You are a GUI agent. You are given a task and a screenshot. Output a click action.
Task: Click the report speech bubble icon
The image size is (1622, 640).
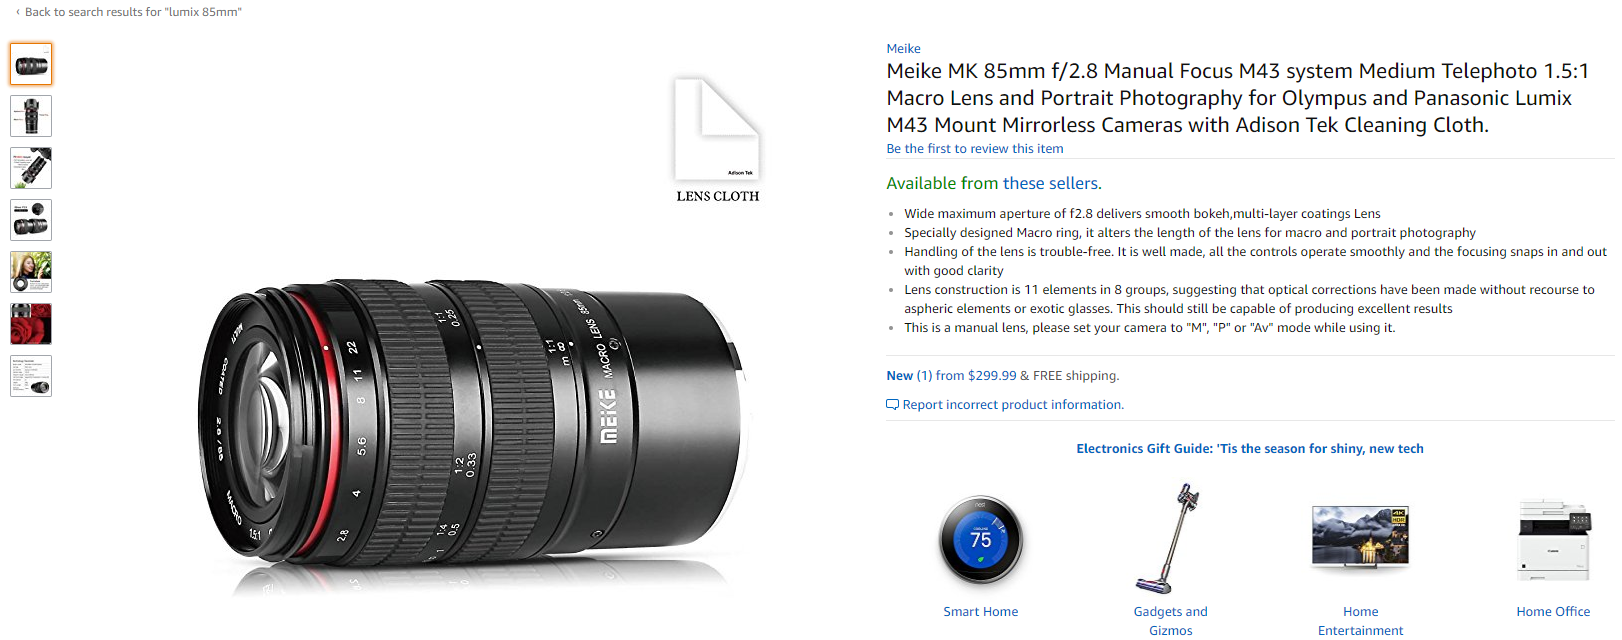892,405
